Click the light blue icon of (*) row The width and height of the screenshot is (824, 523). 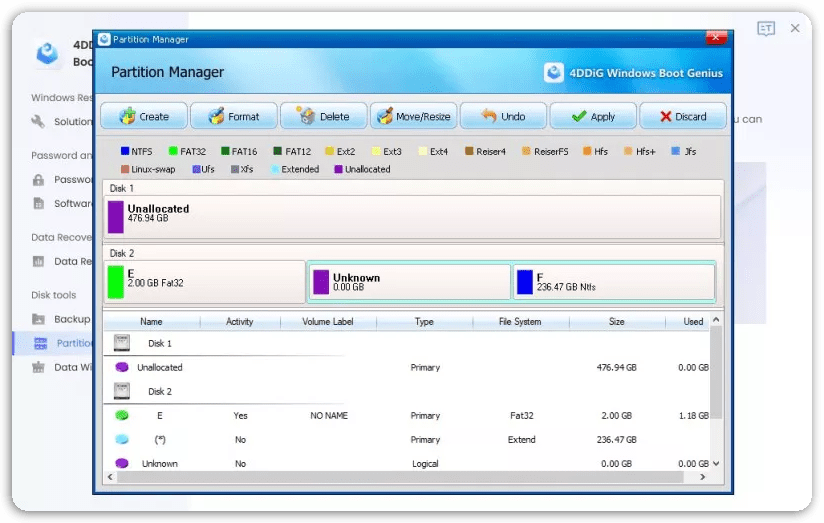click(x=122, y=439)
